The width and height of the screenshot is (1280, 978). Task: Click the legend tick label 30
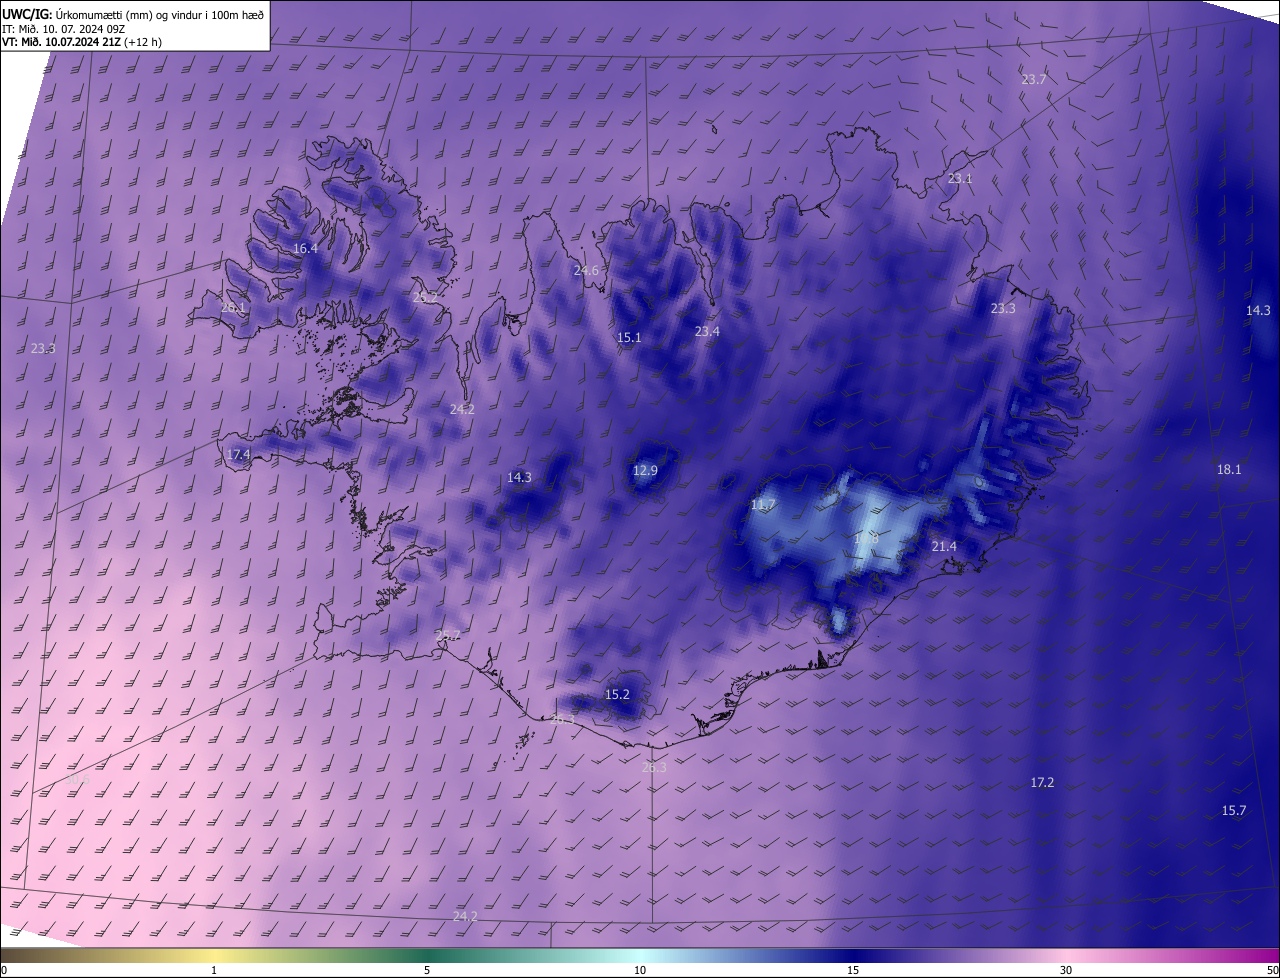(x=1066, y=970)
